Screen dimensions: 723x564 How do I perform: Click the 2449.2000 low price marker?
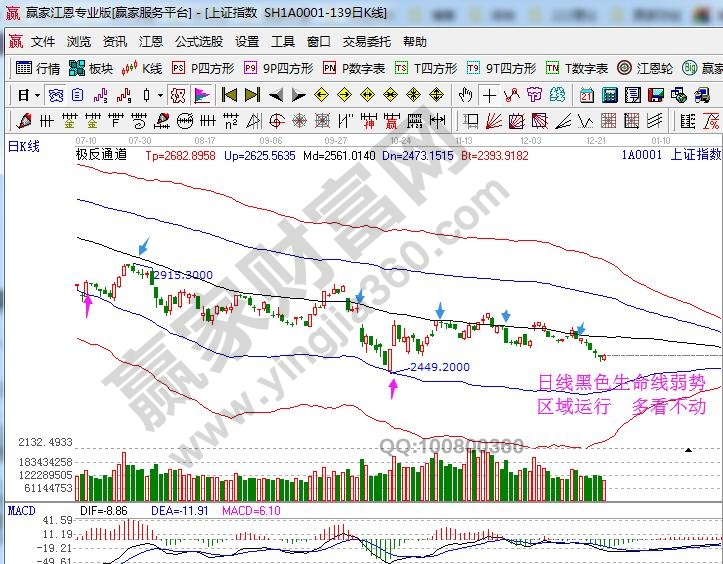coord(441,367)
